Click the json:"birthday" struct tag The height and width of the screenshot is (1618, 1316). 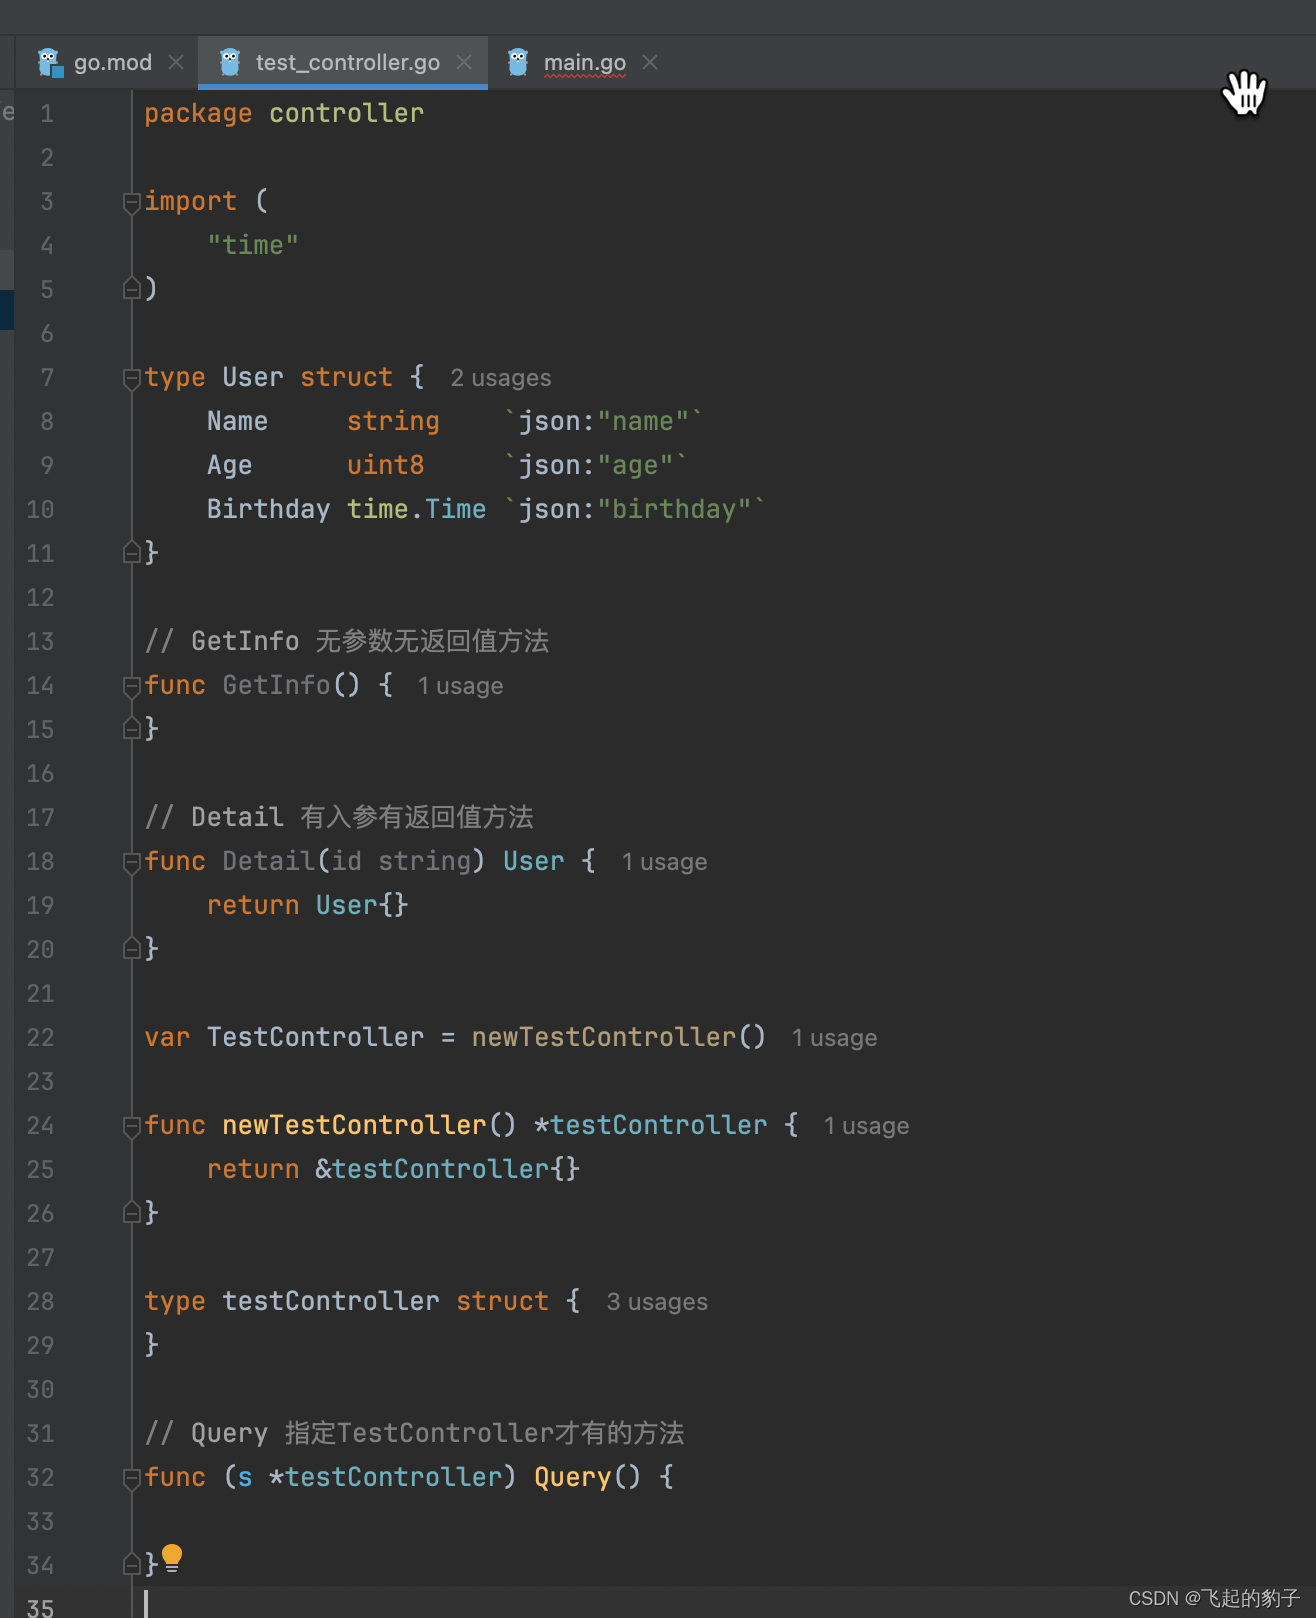pyautogui.click(x=634, y=509)
